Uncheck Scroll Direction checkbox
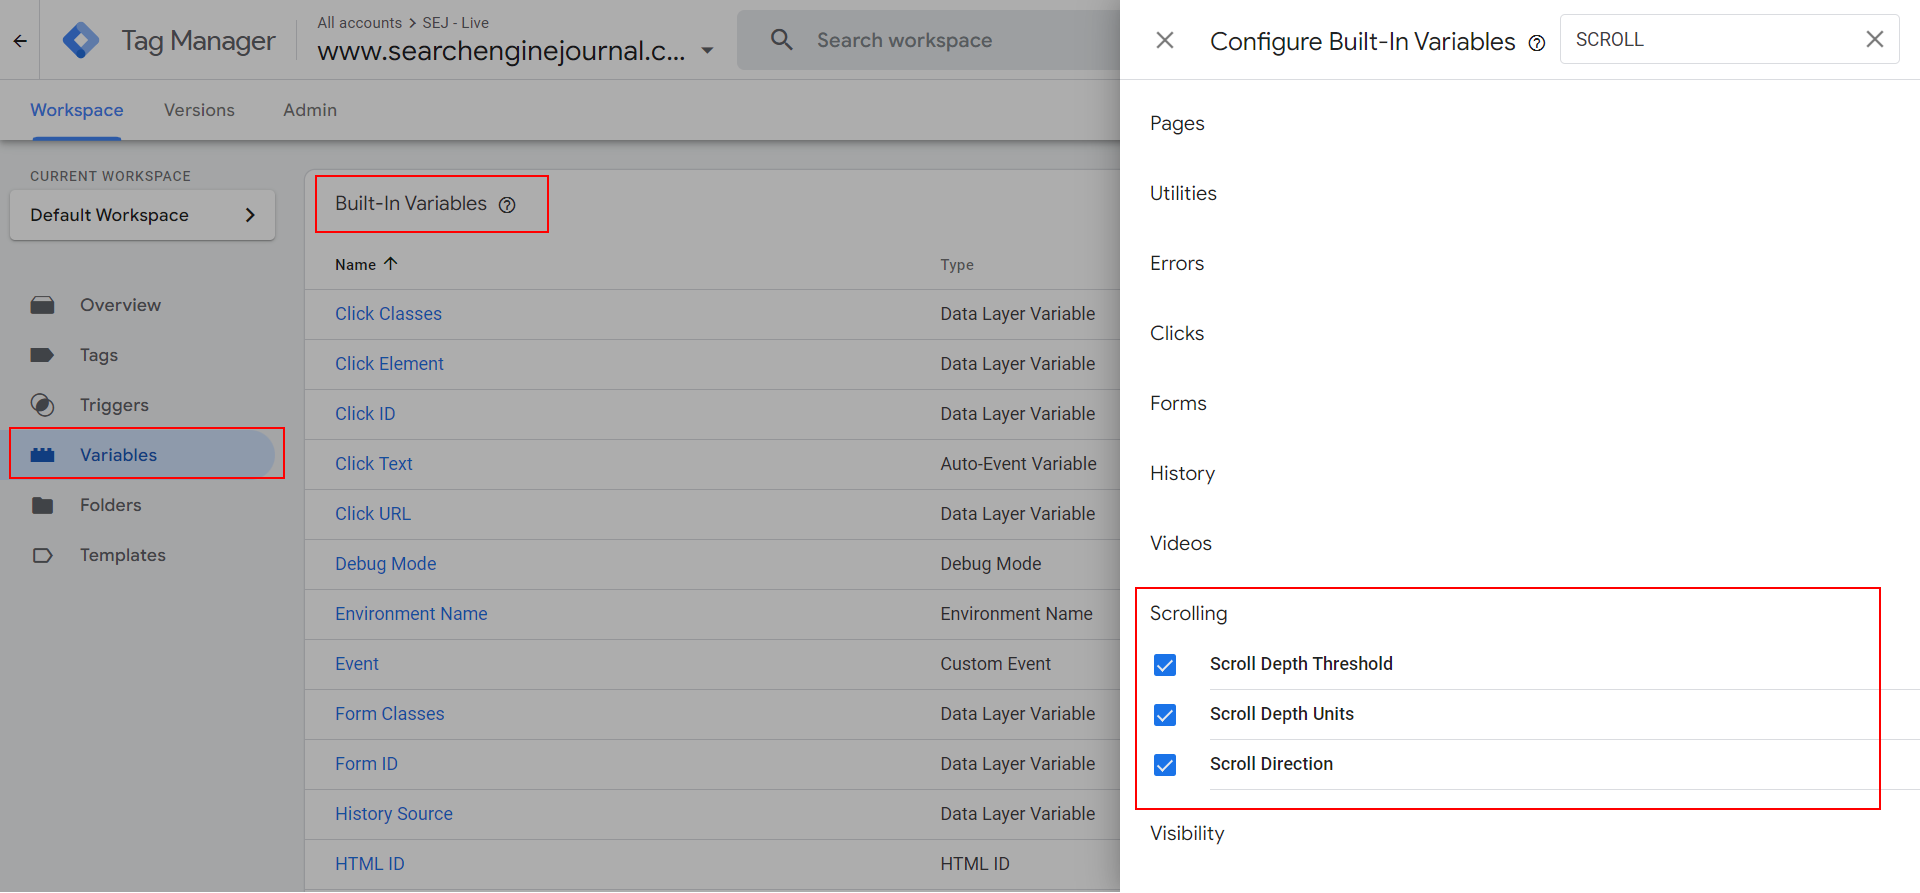 point(1165,765)
